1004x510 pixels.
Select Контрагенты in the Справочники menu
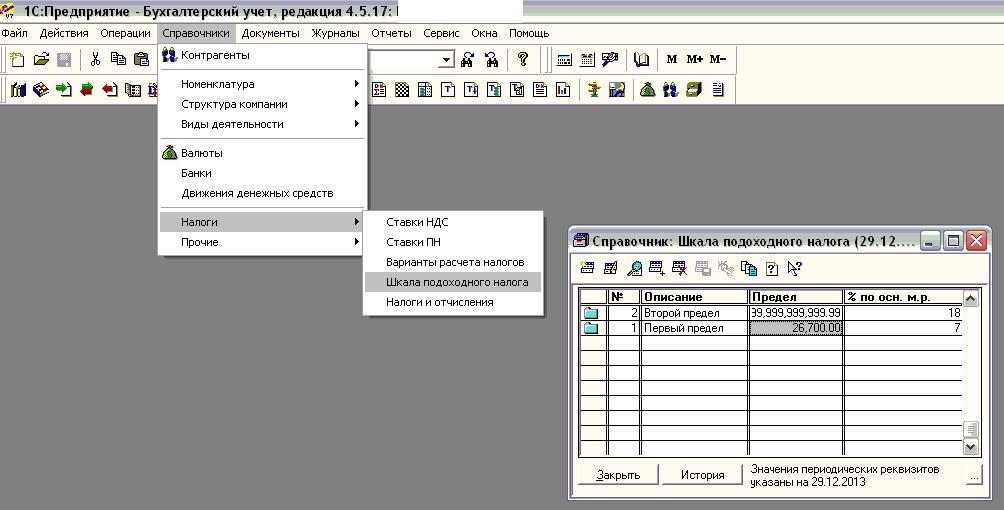[x=263, y=55]
